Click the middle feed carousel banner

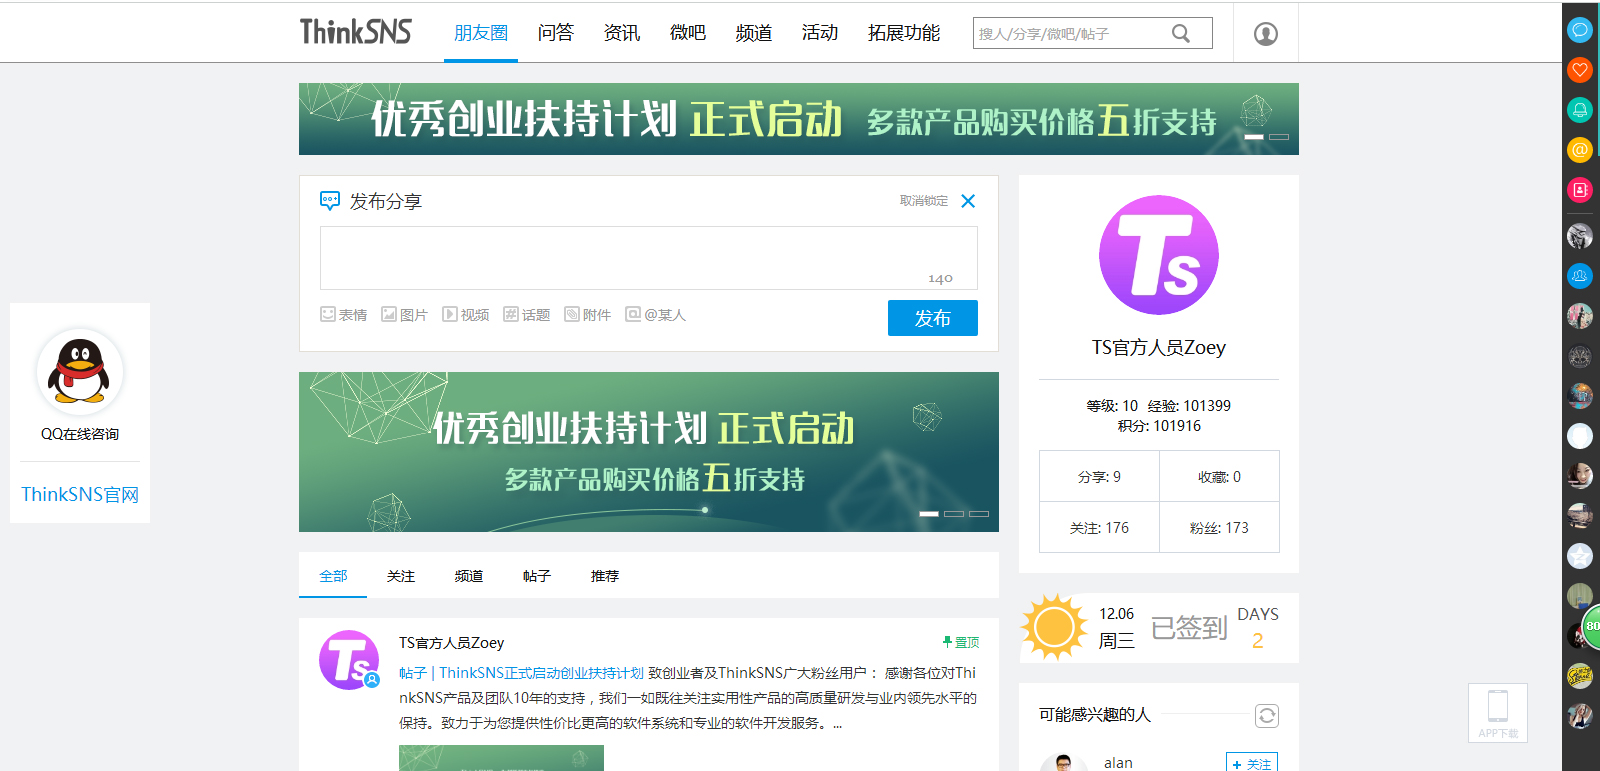point(649,452)
